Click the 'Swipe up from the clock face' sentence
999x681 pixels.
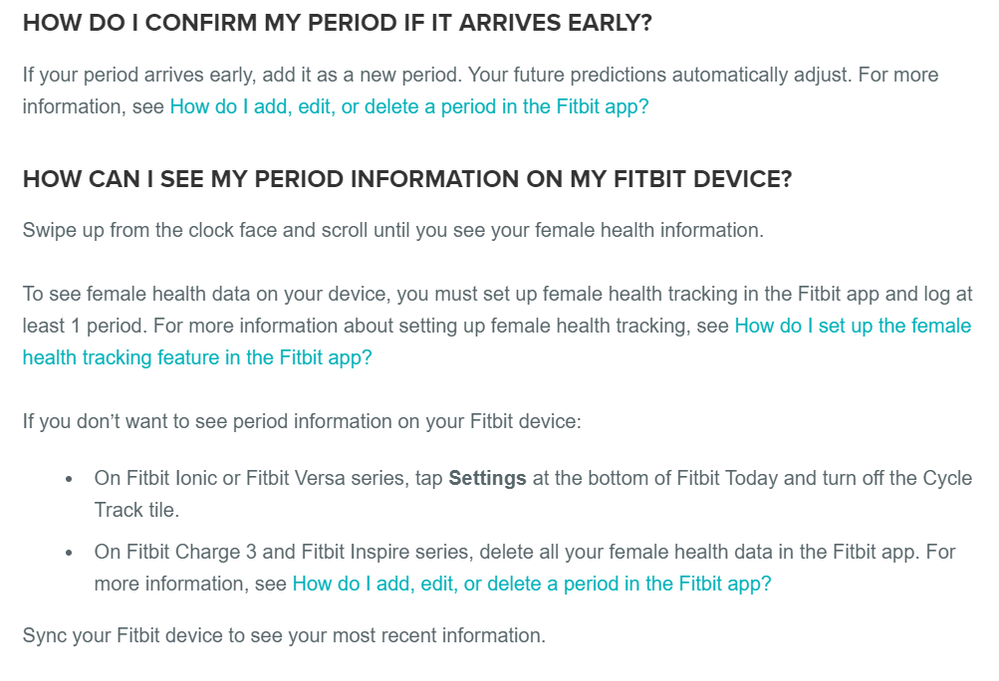pos(393,230)
